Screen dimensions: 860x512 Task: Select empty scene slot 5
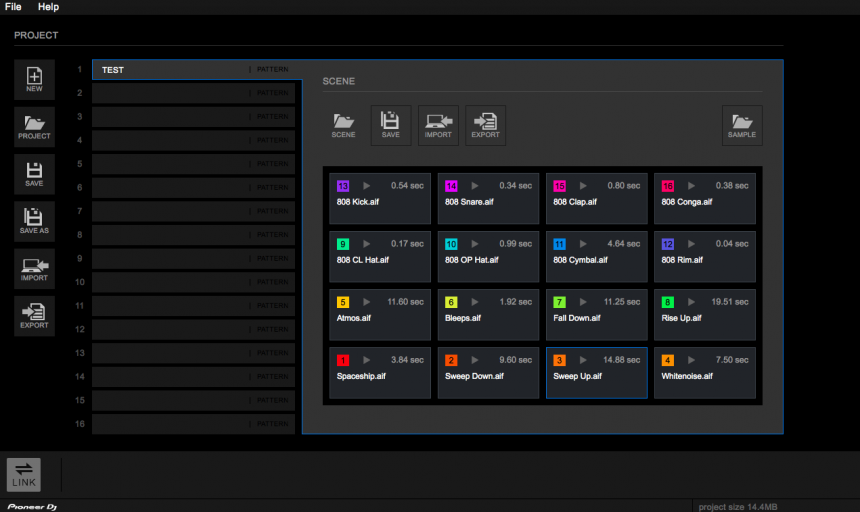click(194, 164)
